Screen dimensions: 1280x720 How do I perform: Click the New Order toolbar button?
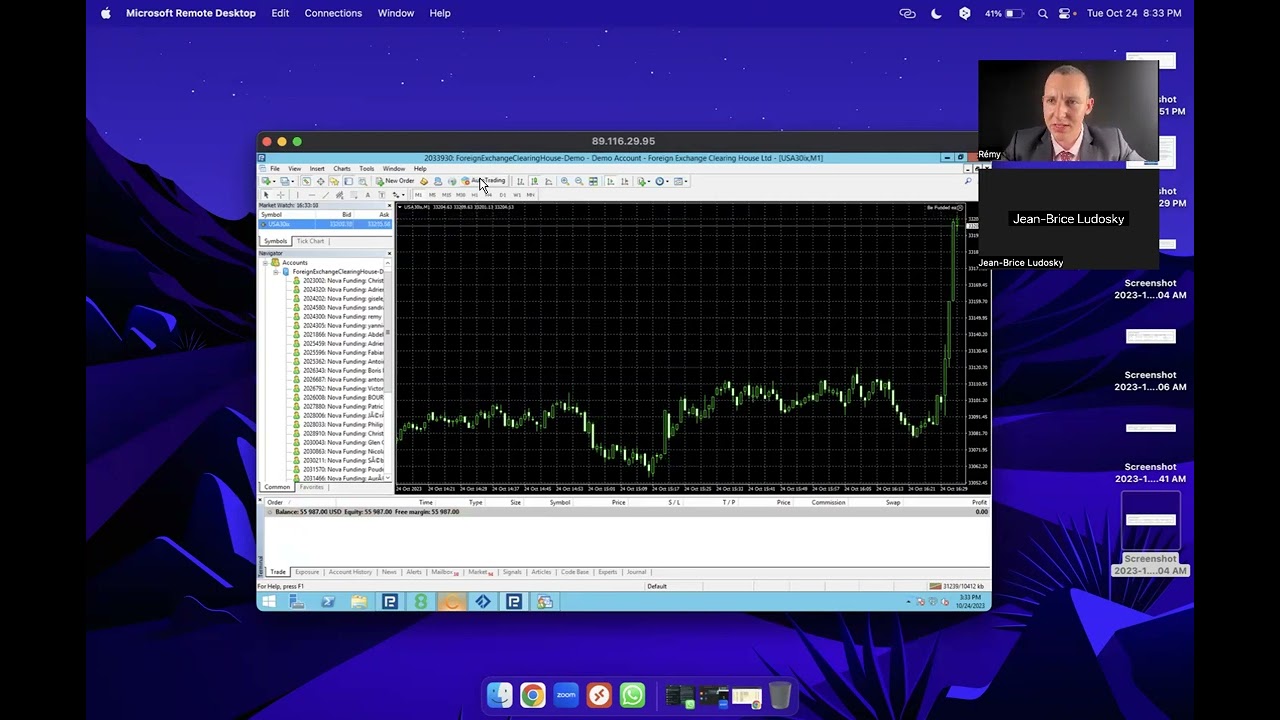(395, 181)
